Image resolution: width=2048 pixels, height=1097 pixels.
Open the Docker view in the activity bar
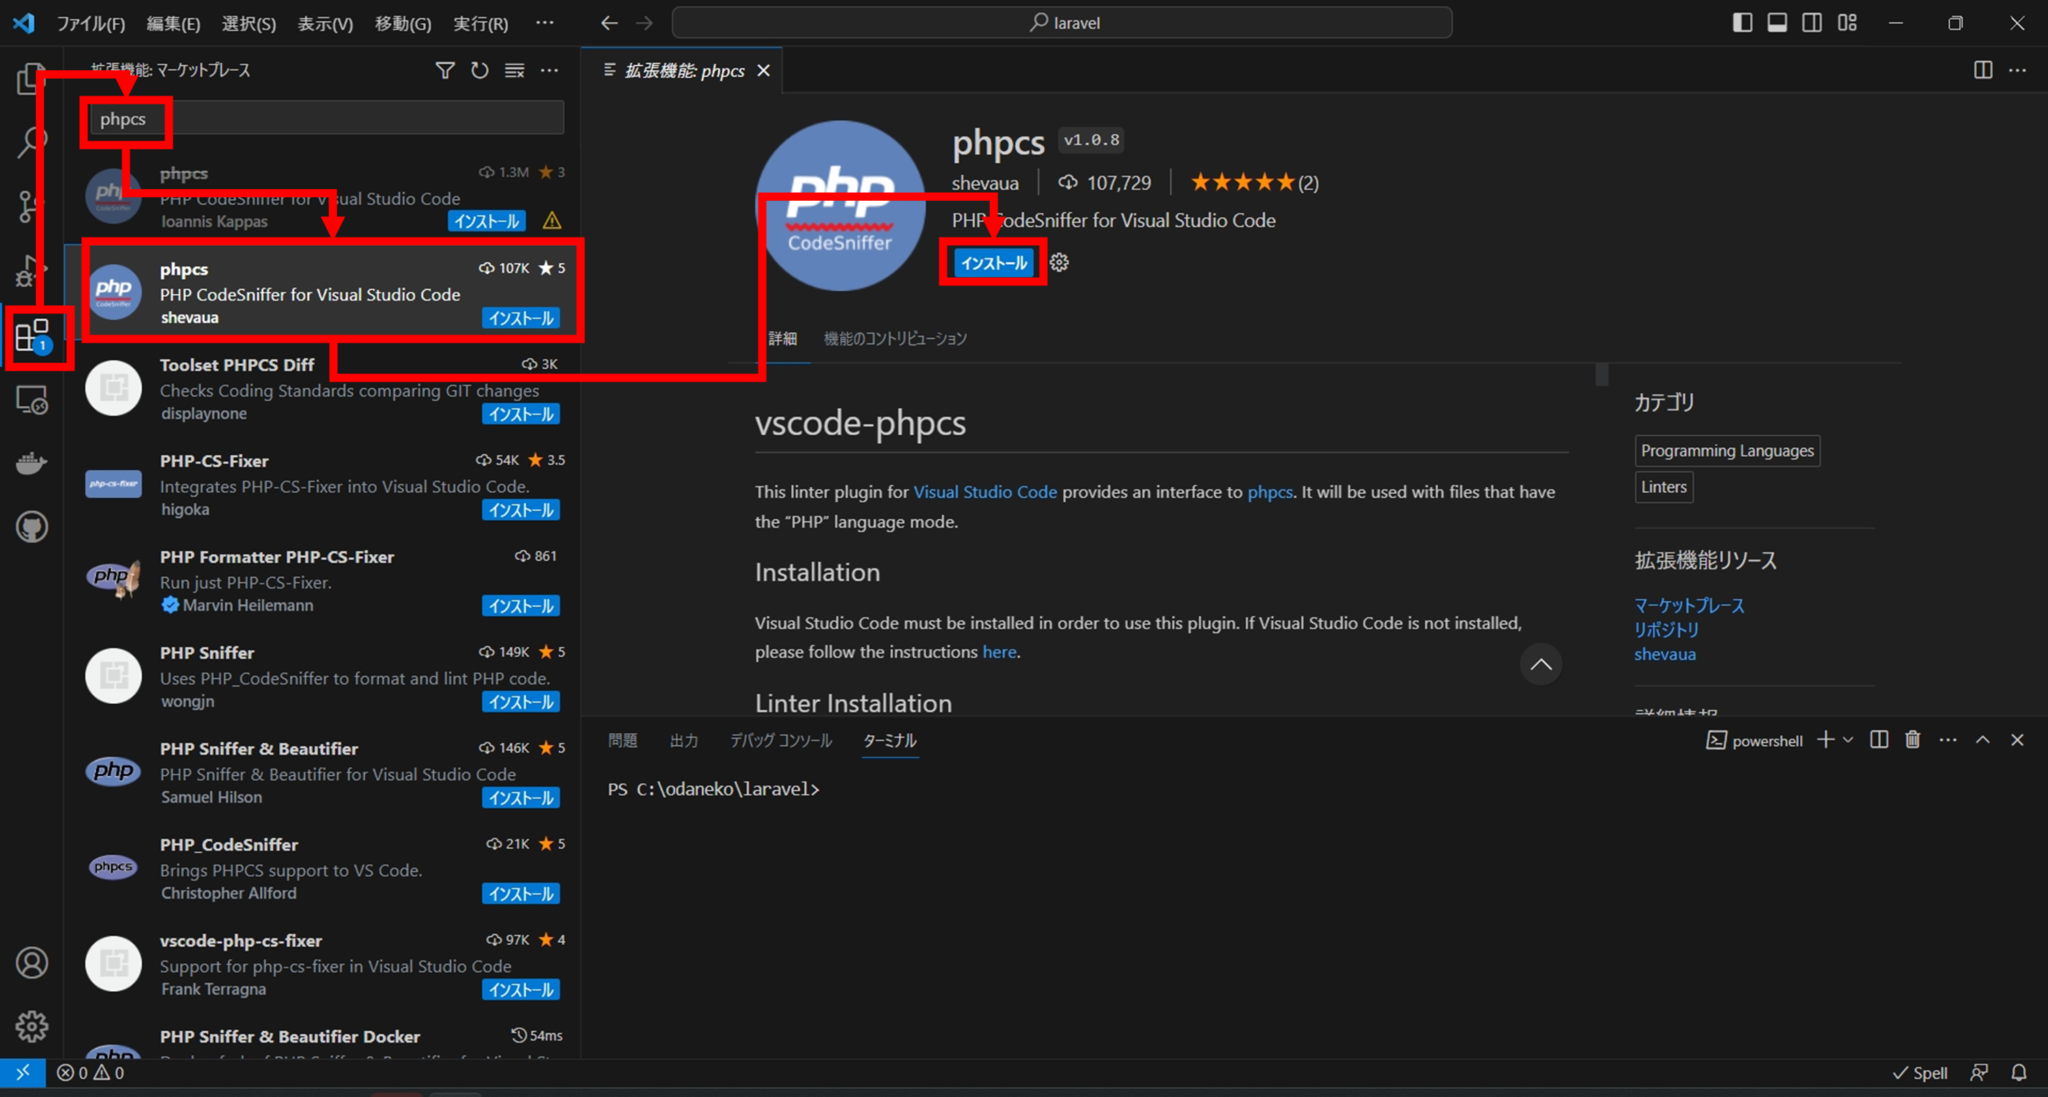click(x=31, y=462)
